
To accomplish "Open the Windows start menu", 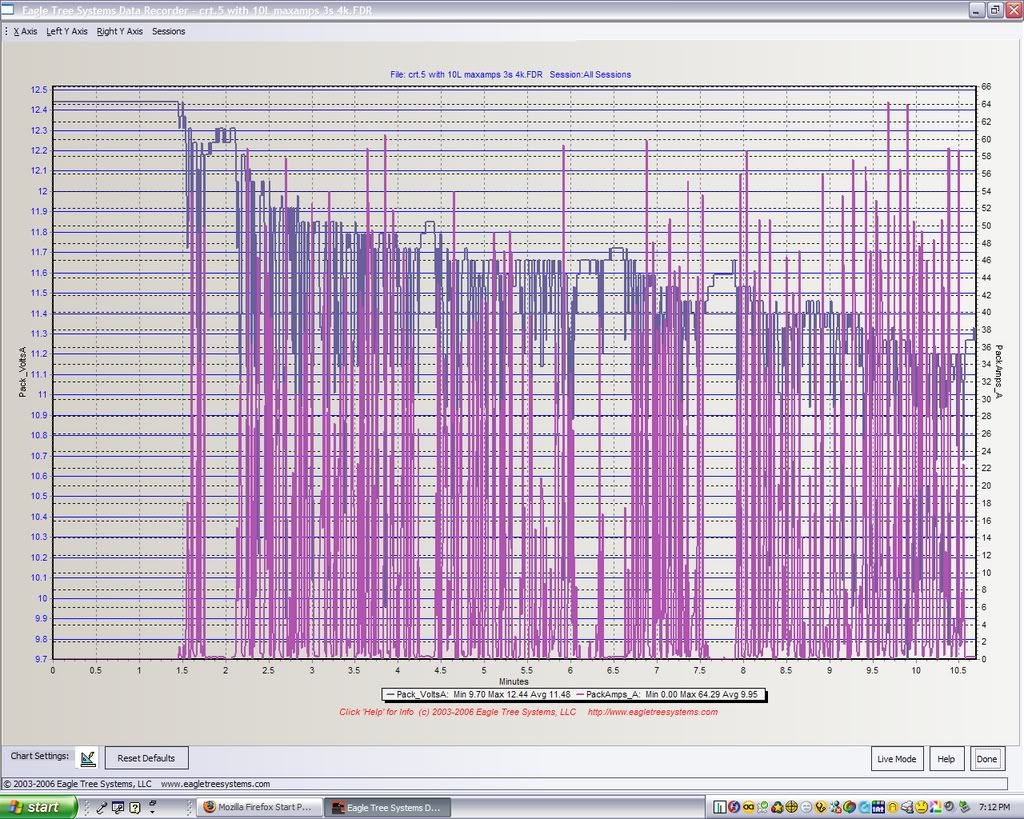I will 39,807.
